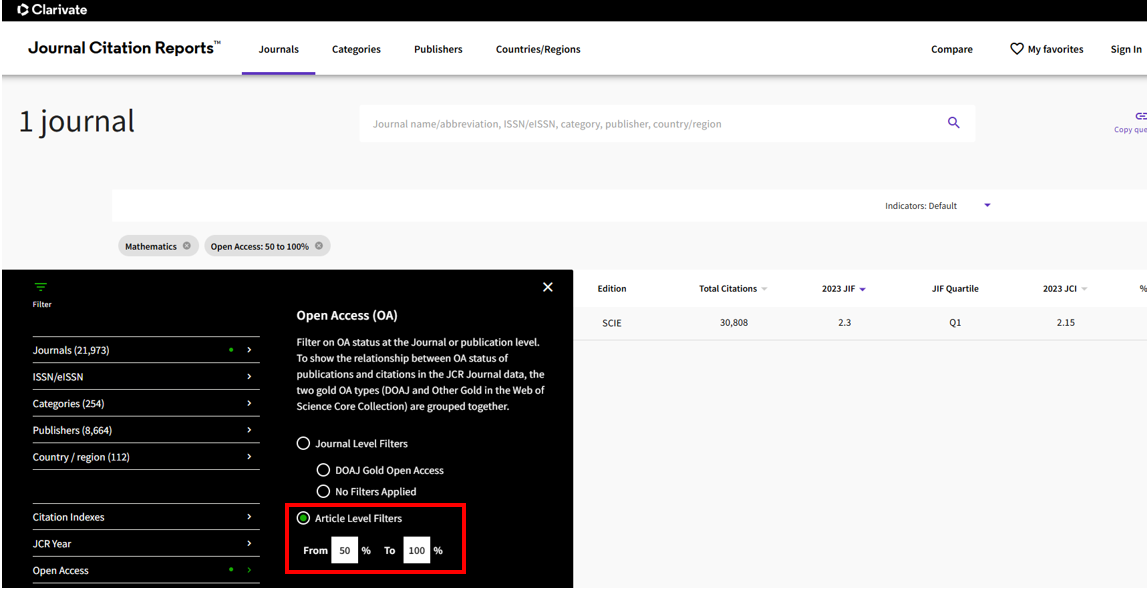Expand the Open Access filter

tap(146, 570)
